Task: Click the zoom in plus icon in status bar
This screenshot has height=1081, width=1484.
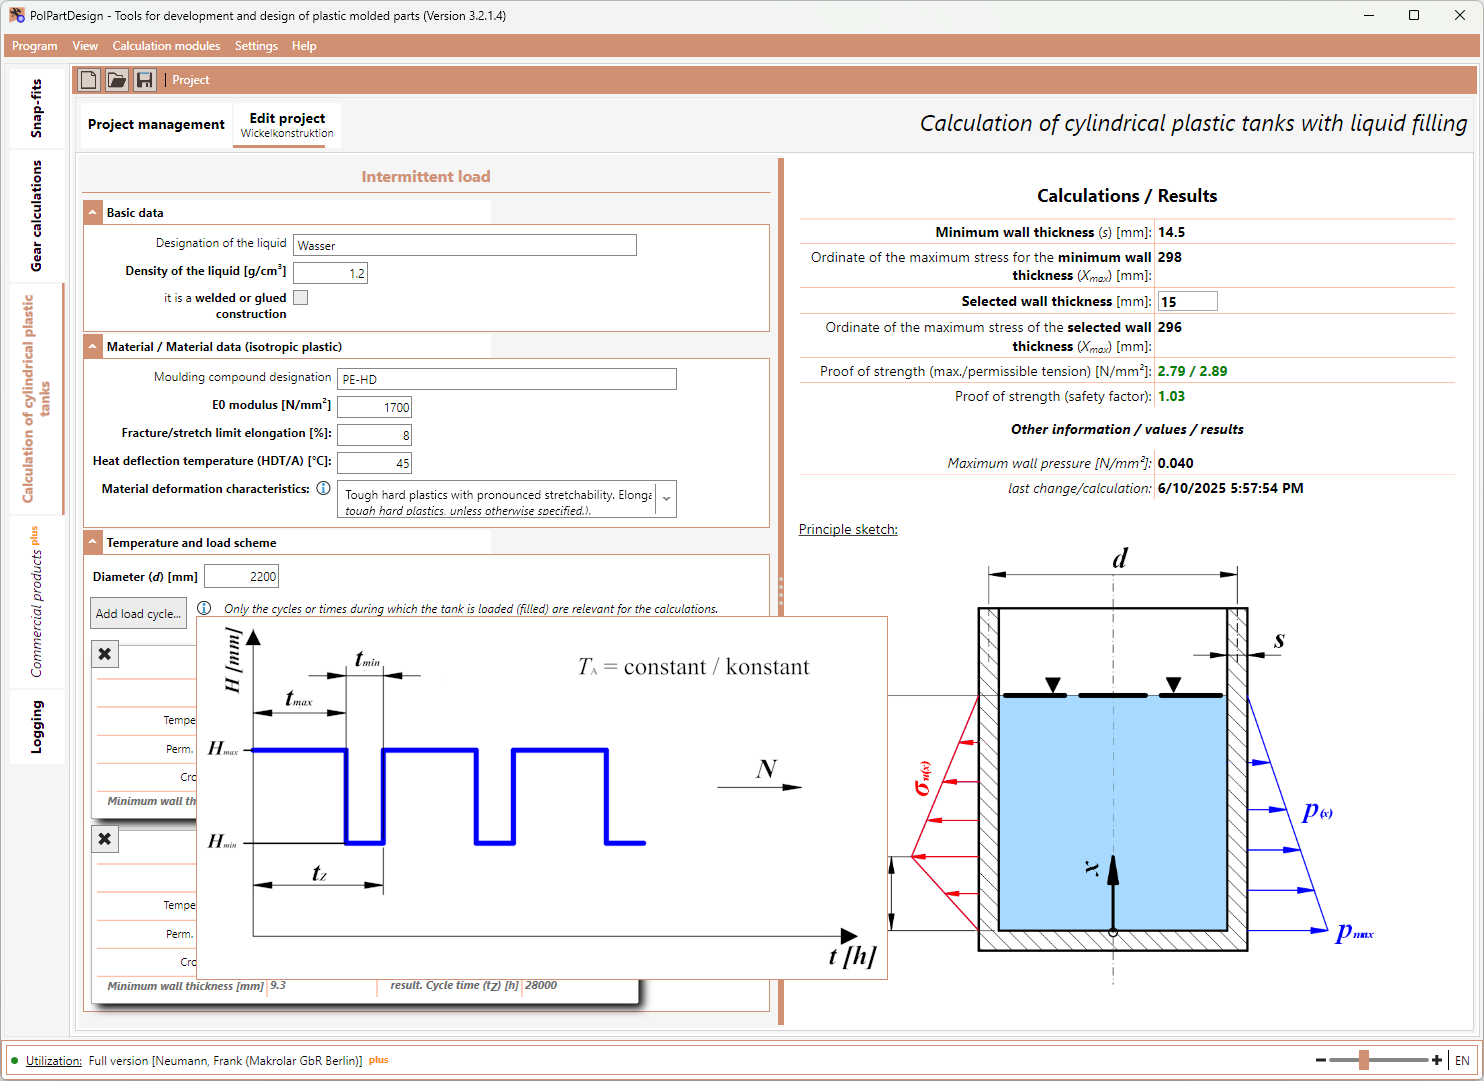Action: coord(1437,1060)
